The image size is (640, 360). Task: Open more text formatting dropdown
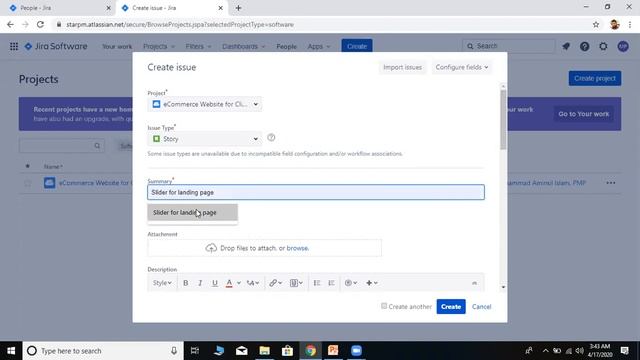[x=253, y=283]
